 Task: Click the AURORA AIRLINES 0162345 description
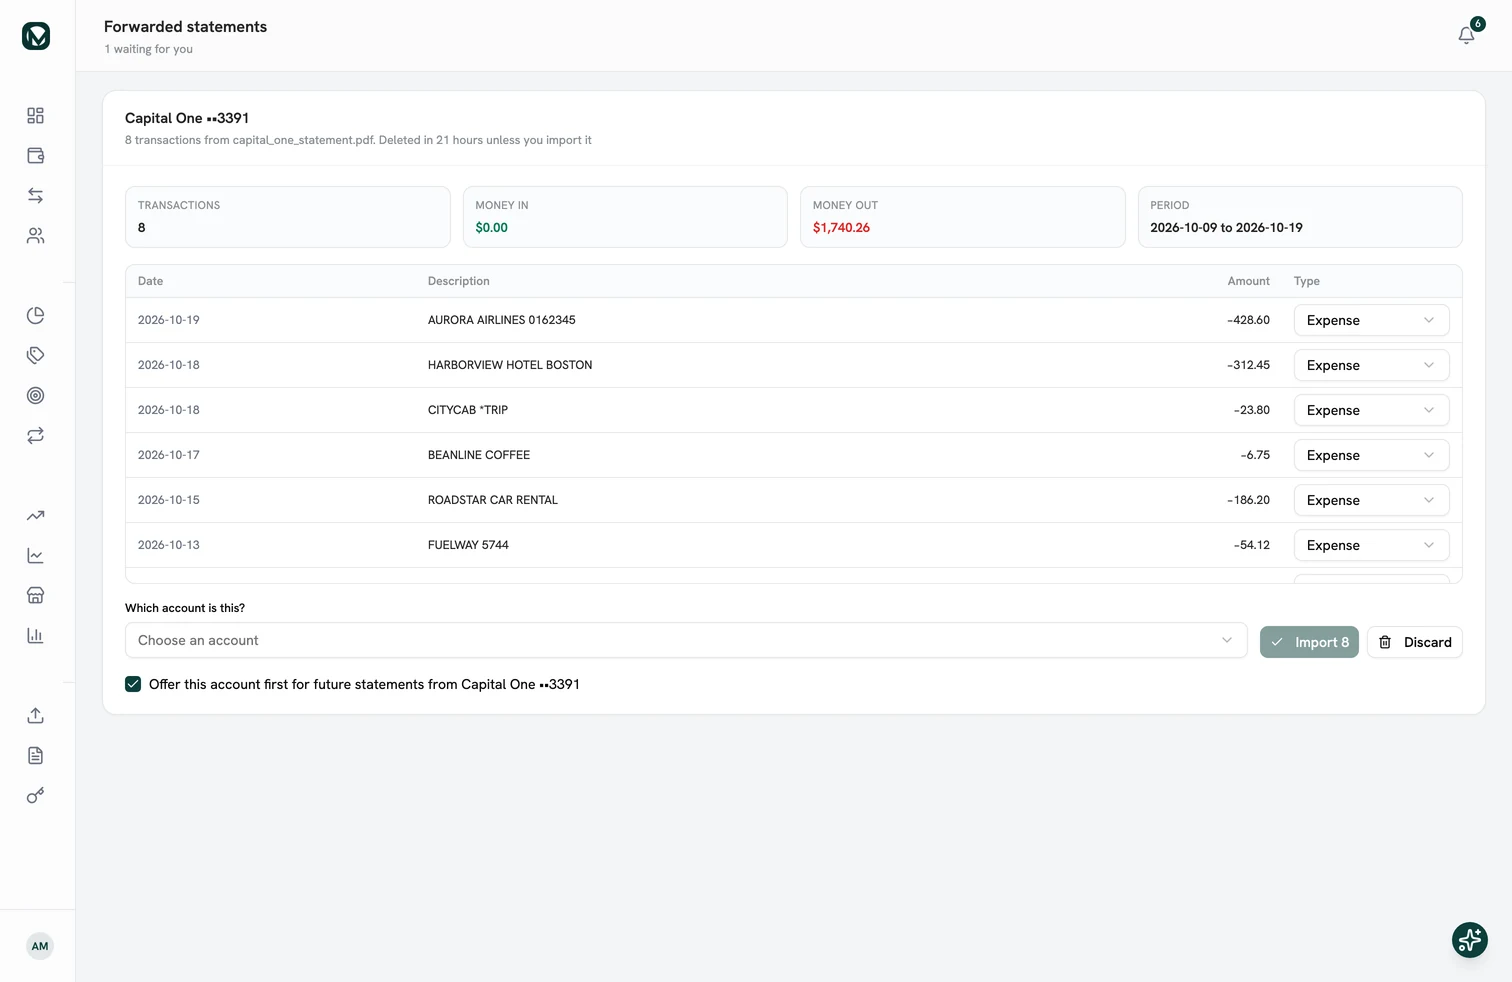coord(502,320)
